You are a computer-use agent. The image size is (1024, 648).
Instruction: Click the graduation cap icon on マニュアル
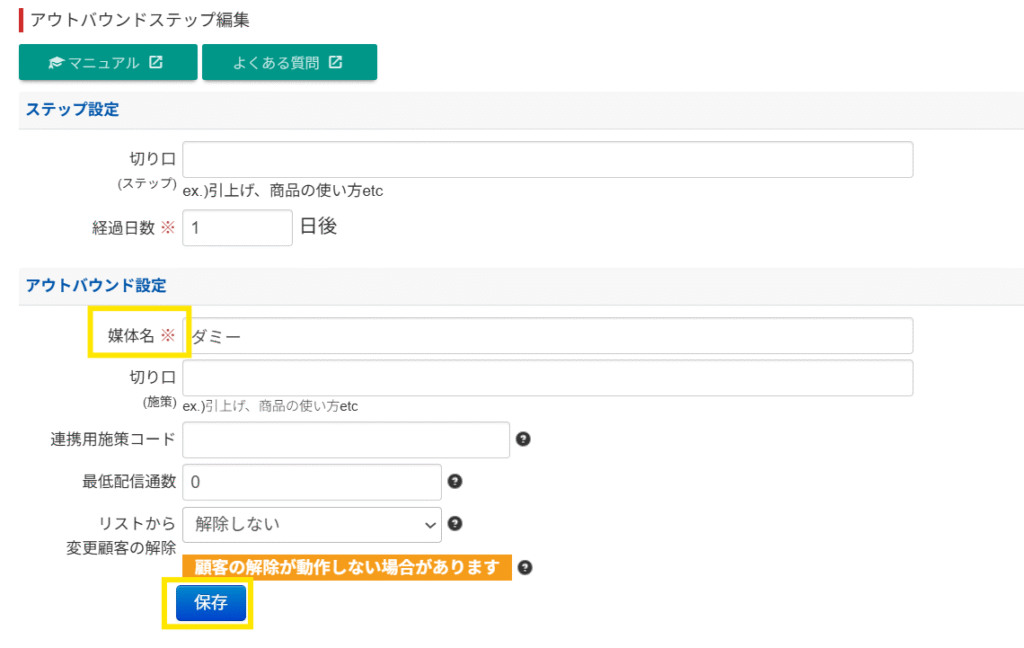pyautogui.click(x=57, y=63)
